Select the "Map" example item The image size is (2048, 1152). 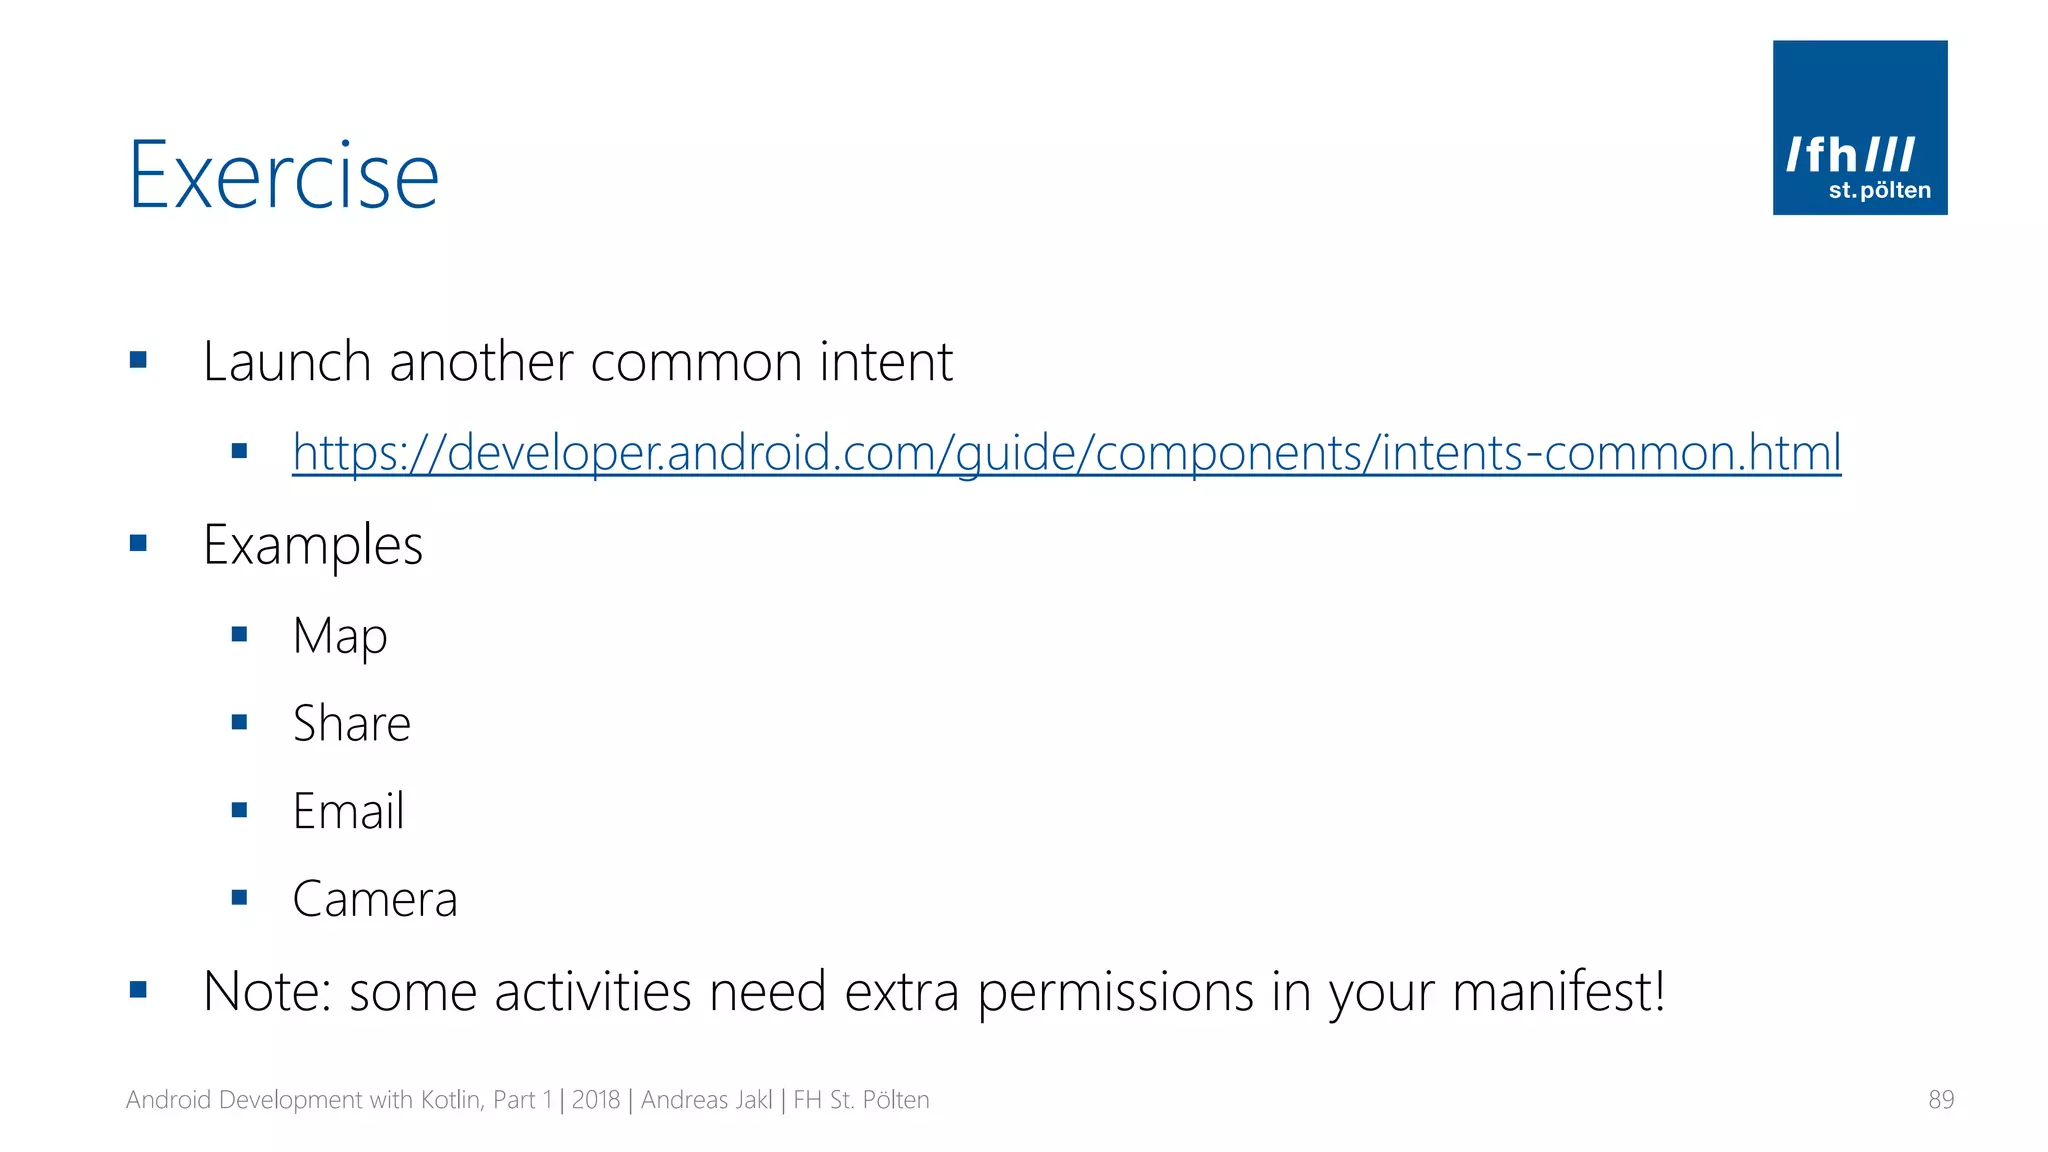pyautogui.click(x=339, y=635)
